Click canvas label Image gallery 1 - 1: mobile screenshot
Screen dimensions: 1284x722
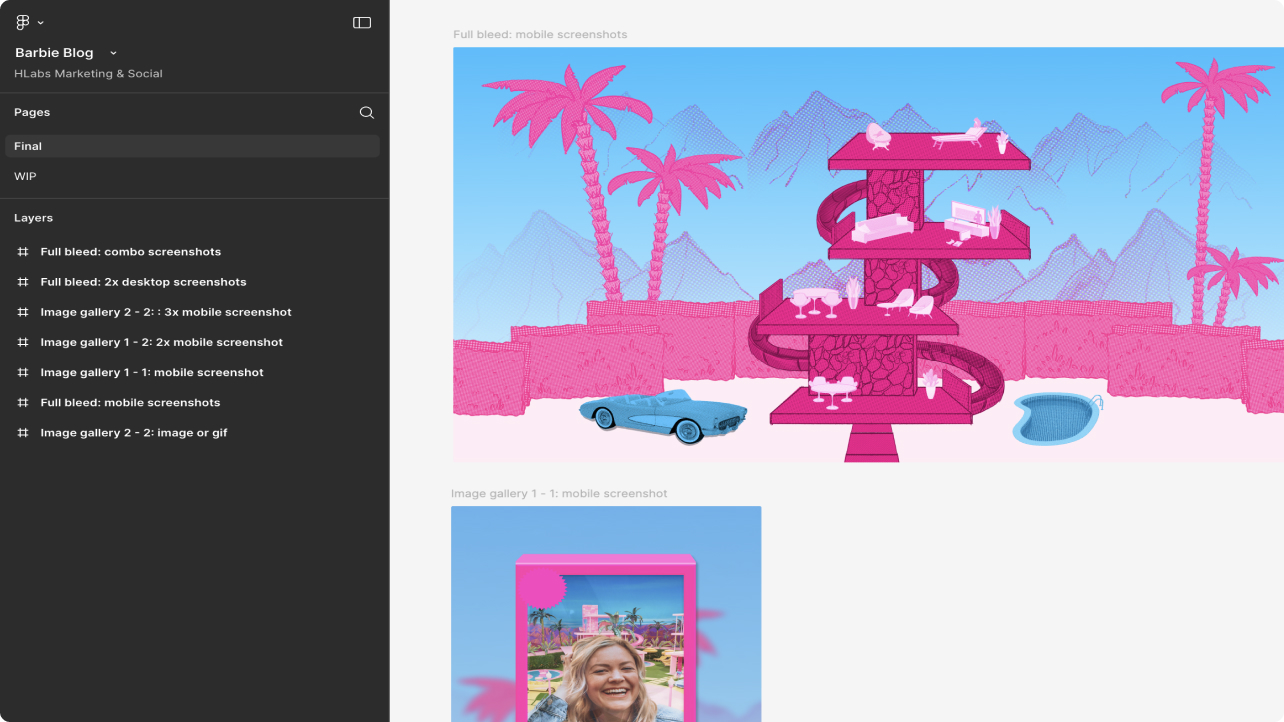click(559, 494)
